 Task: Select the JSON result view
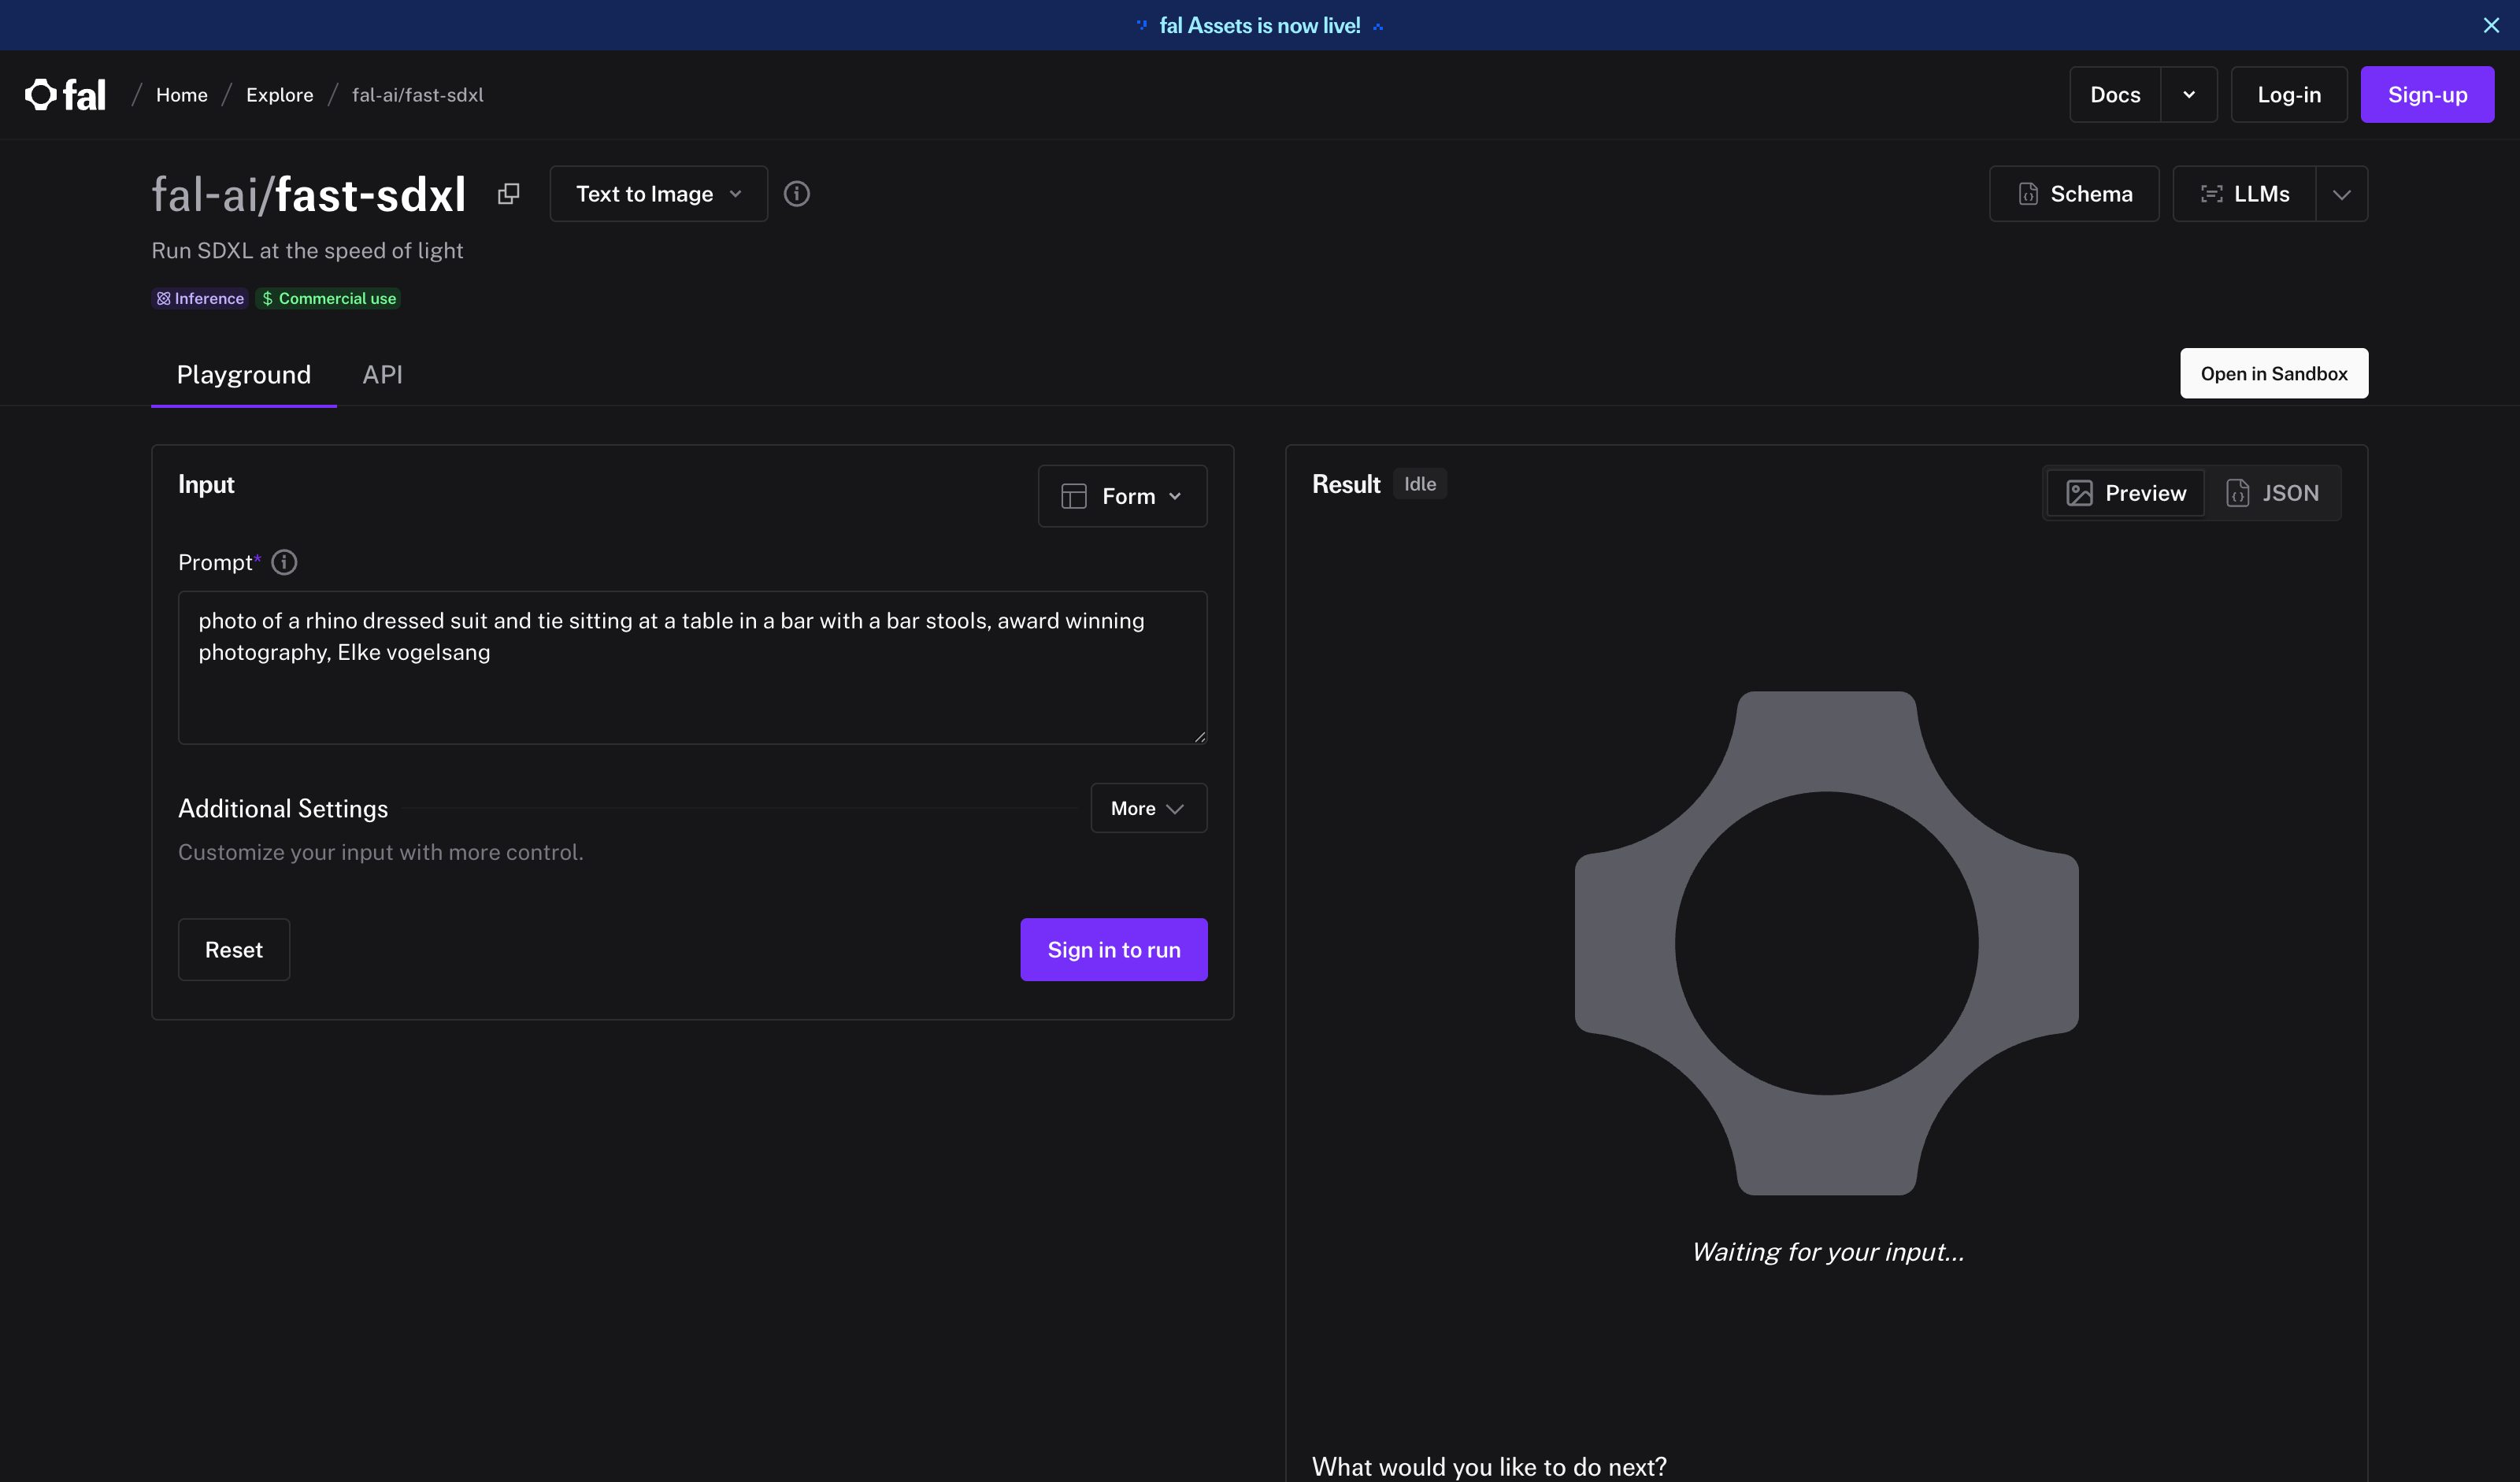2272,493
